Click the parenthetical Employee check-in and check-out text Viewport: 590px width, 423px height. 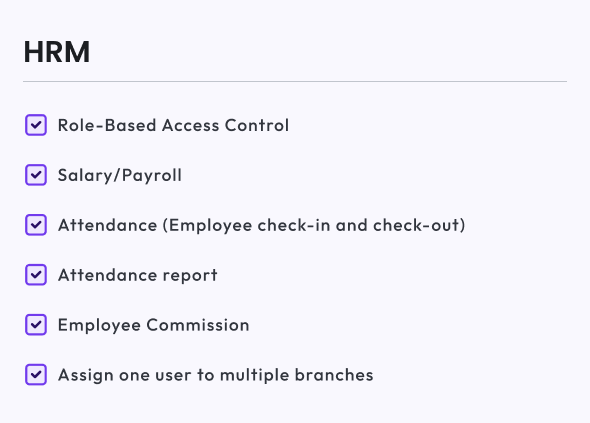pyautogui.click(x=314, y=225)
